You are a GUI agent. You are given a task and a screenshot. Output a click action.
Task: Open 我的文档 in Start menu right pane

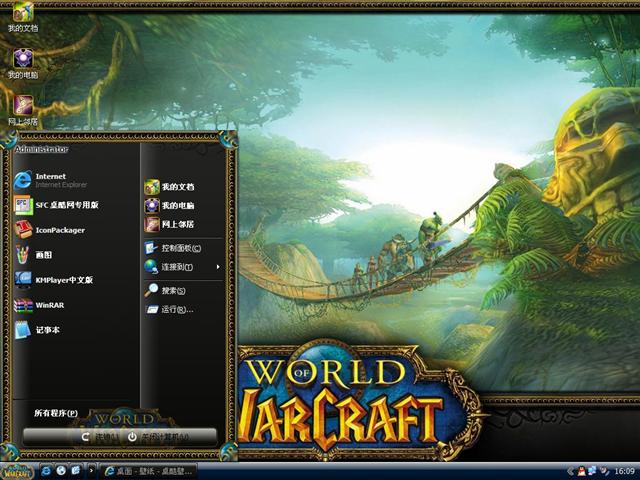169,187
